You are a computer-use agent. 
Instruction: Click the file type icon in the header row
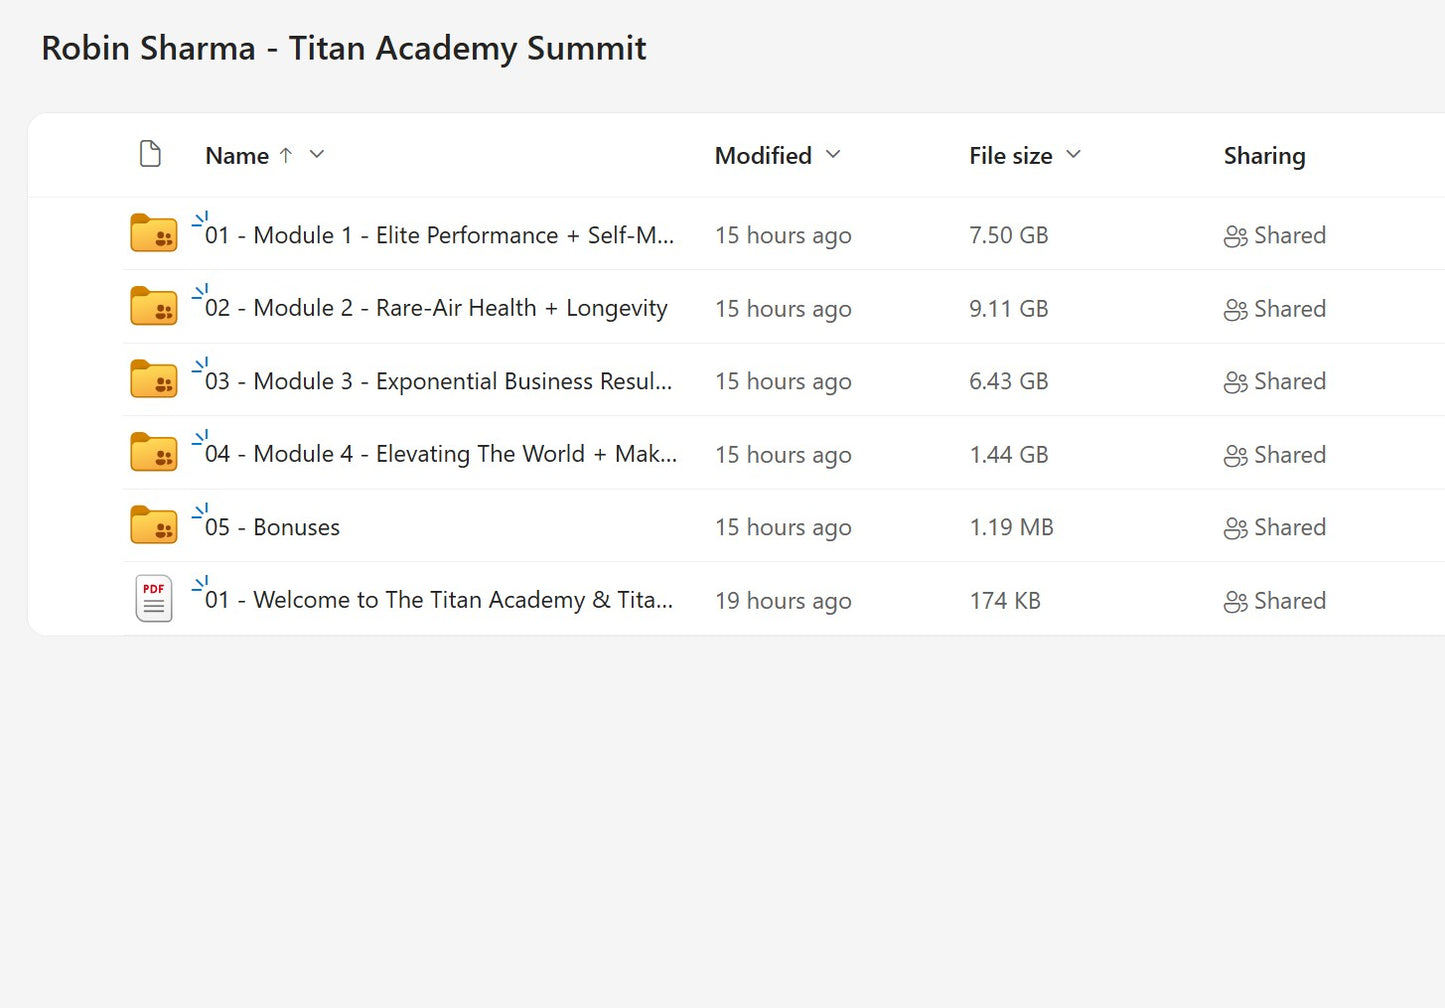(150, 154)
